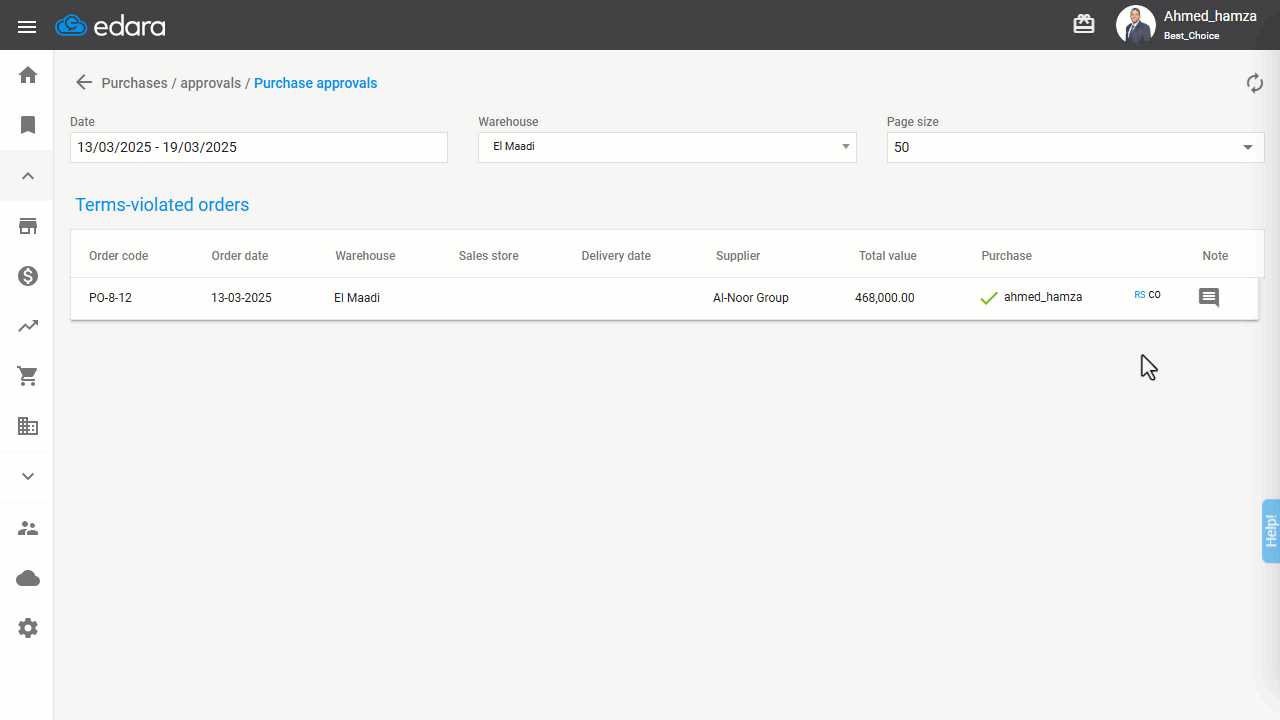1280x720 pixels.
Task: Open the settings gear in sidebar
Action: click(28, 628)
